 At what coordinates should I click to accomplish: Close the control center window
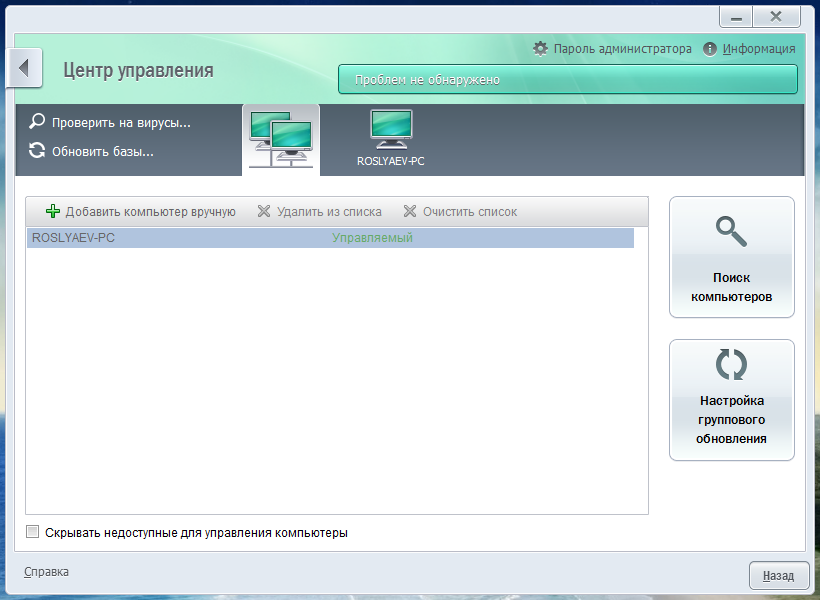pos(776,17)
